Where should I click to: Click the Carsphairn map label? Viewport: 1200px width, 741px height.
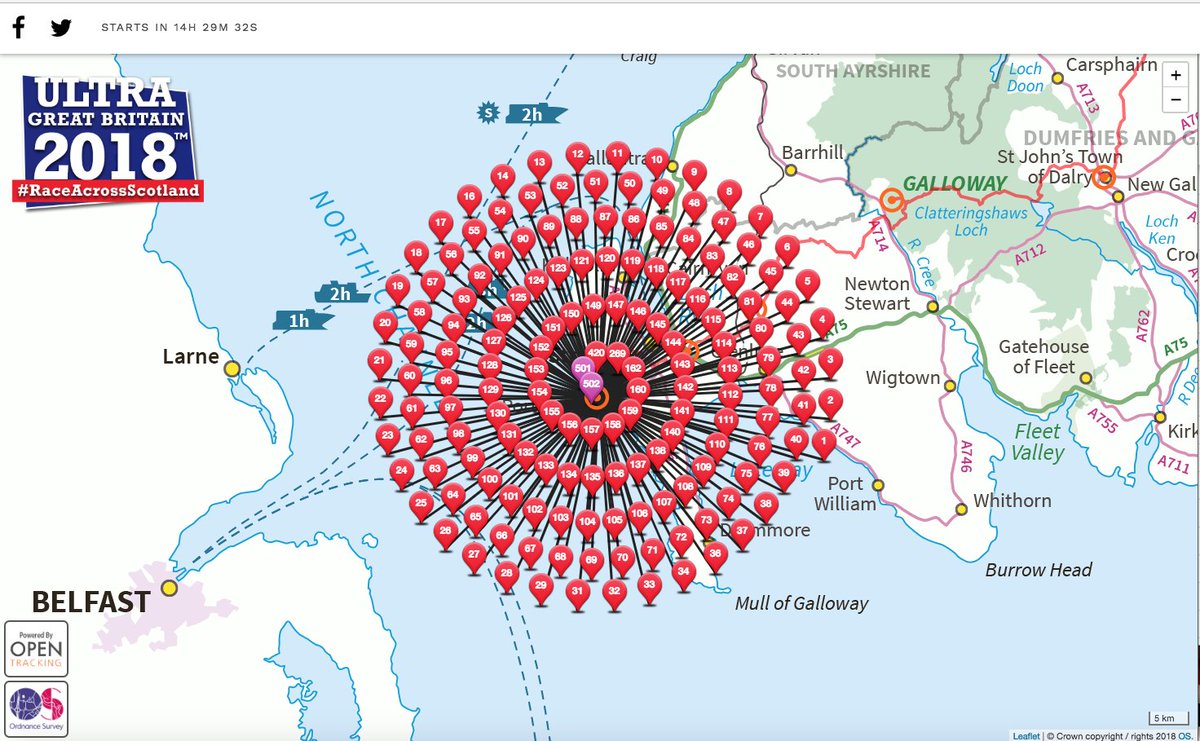coord(1112,65)
